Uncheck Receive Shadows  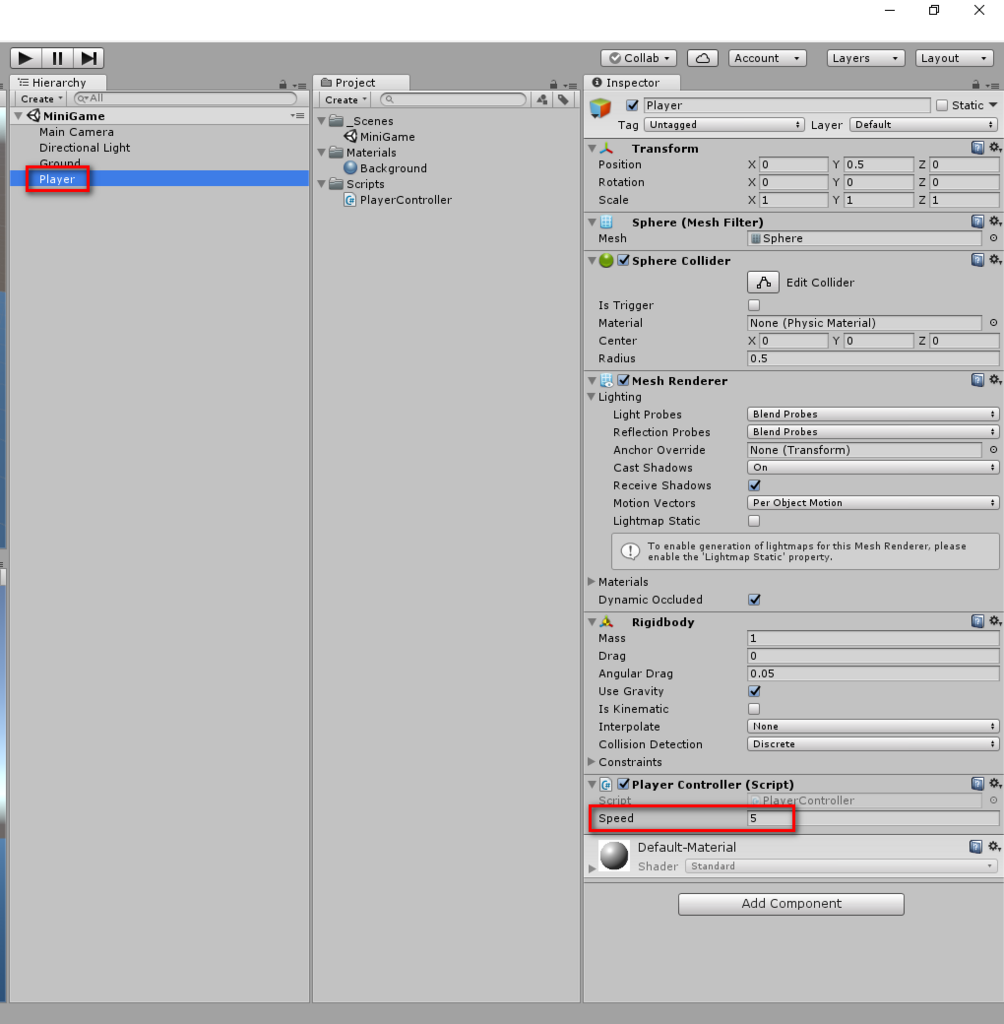coord(754,485)
